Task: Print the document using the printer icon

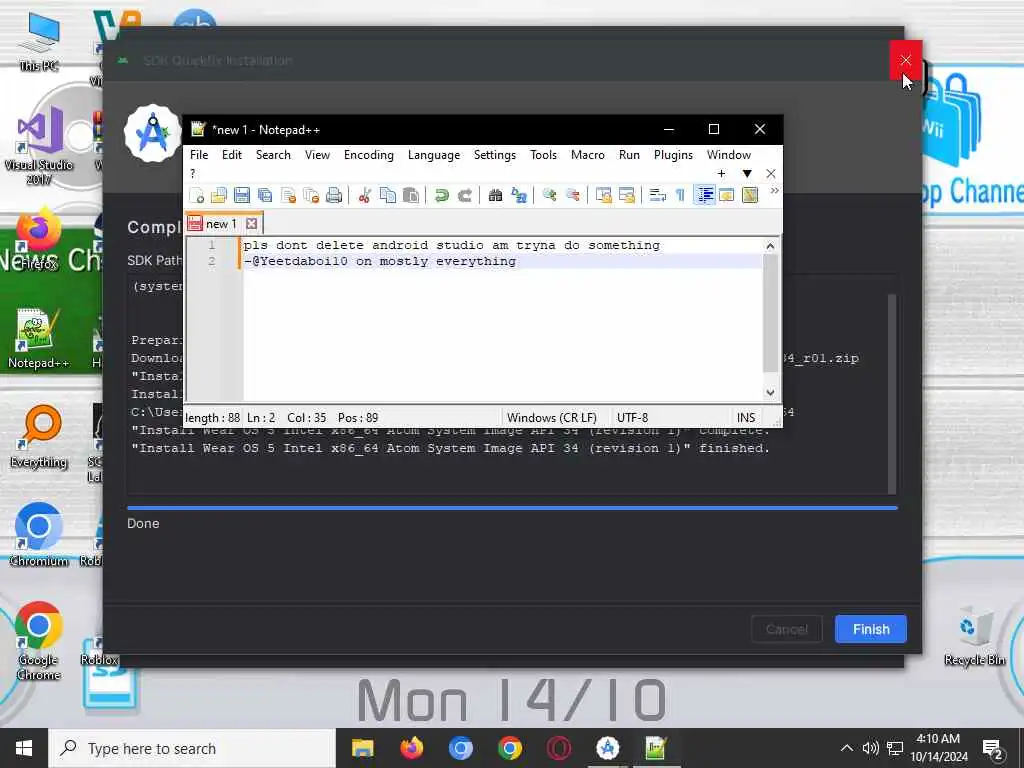Action: 334,195
